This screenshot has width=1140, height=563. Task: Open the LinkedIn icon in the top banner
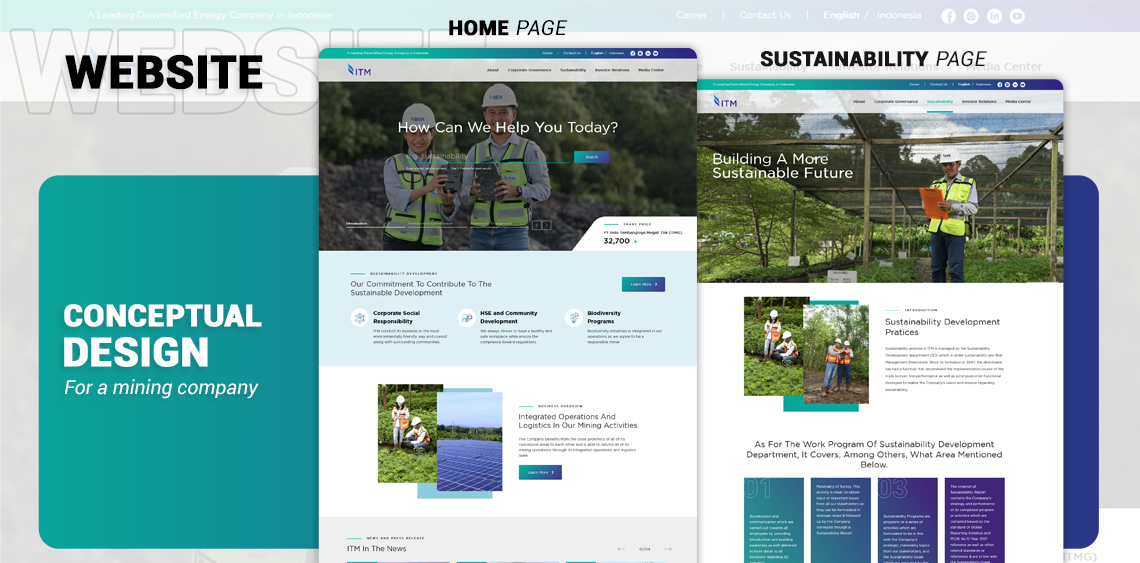click(995, 16)
